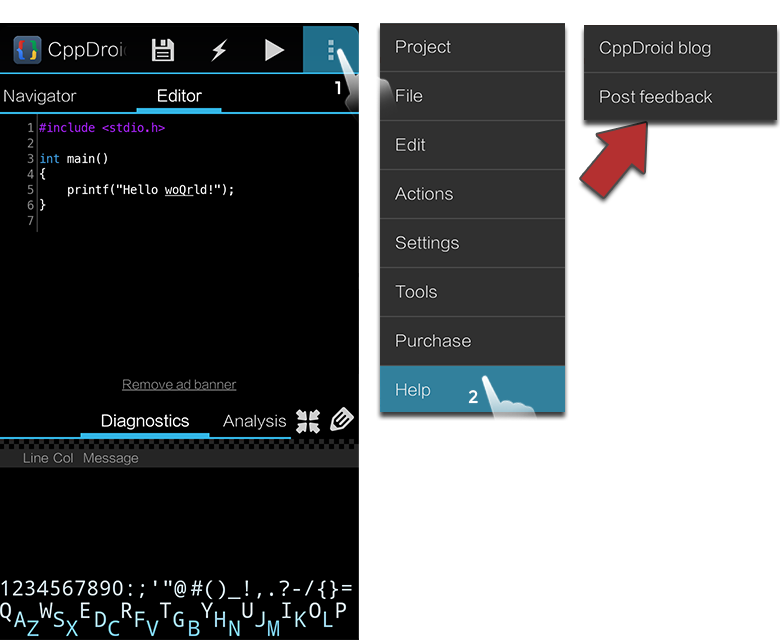Tap the 1 key on the symbol row
The image size is (780, 640).
click(5, 589)
